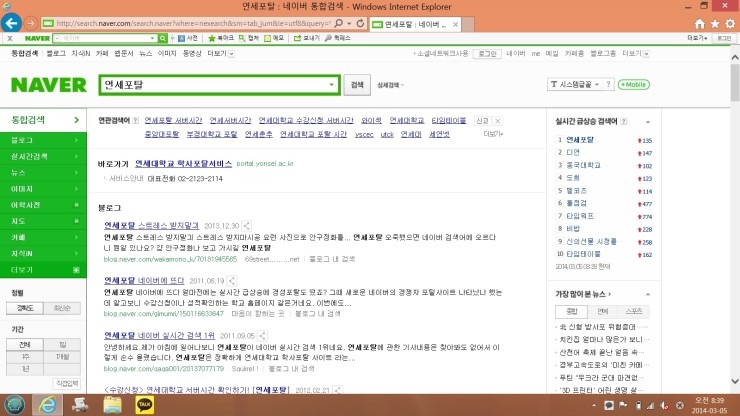740x416 pixels.
Task: Click share icon beside 실시간 검색 1위 post
Action: 262,336
